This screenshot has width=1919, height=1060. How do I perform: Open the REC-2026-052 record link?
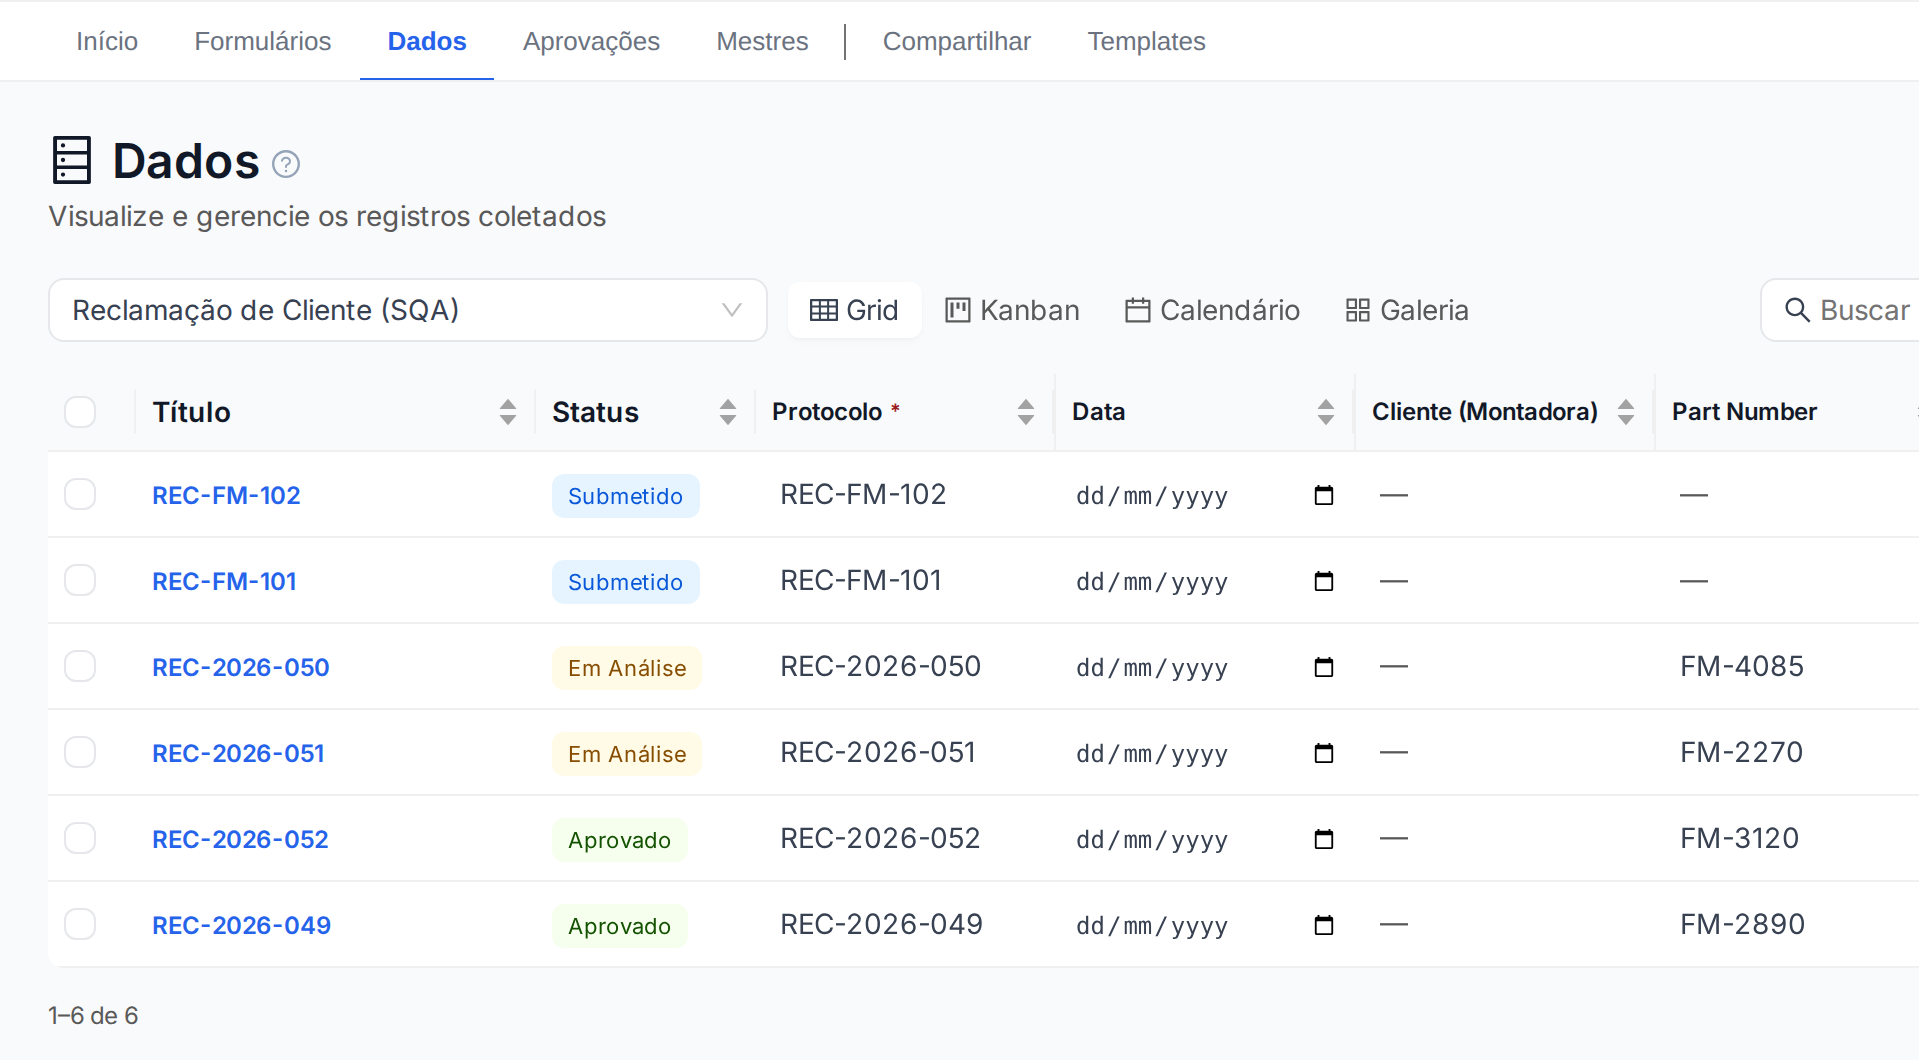pos(240,839)
